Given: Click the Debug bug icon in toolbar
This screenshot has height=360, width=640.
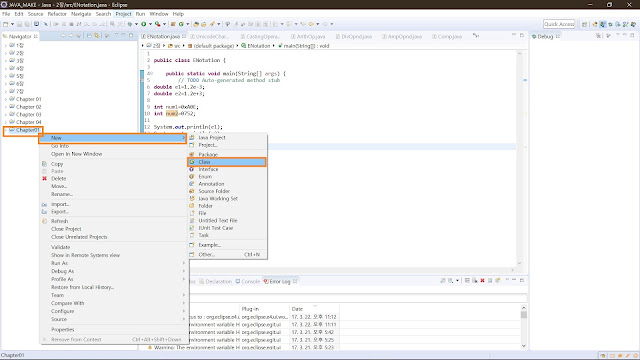Looking at the screenshot, I should coord(130,24).
